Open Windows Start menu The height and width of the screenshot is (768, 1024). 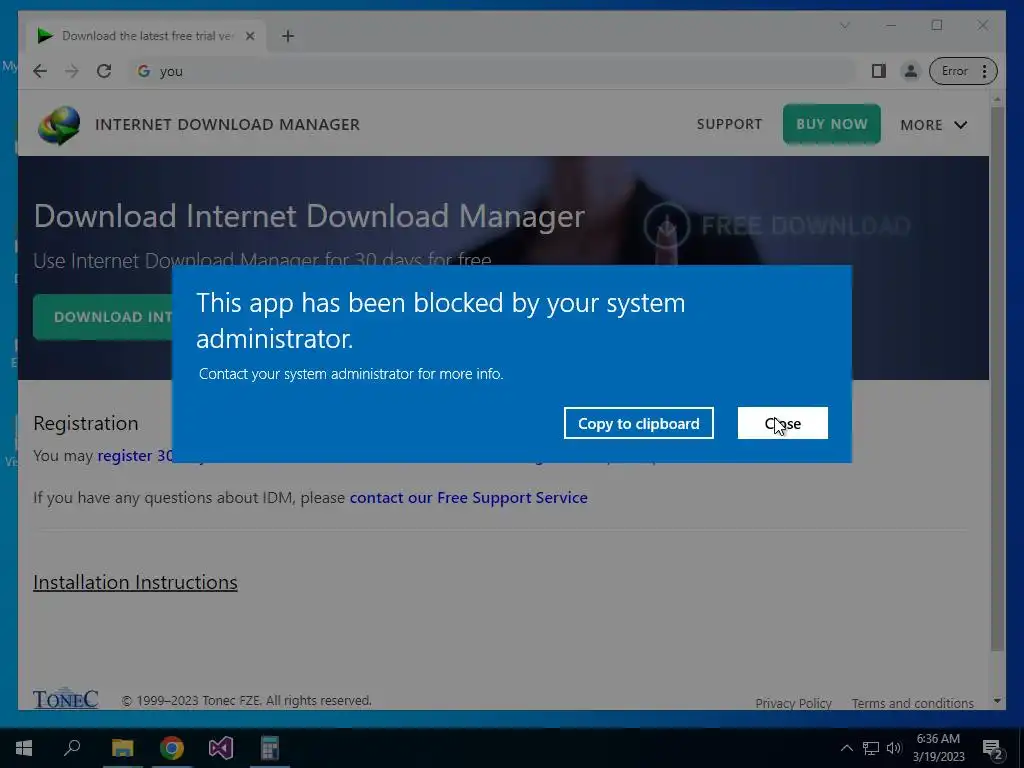point(24,748)
